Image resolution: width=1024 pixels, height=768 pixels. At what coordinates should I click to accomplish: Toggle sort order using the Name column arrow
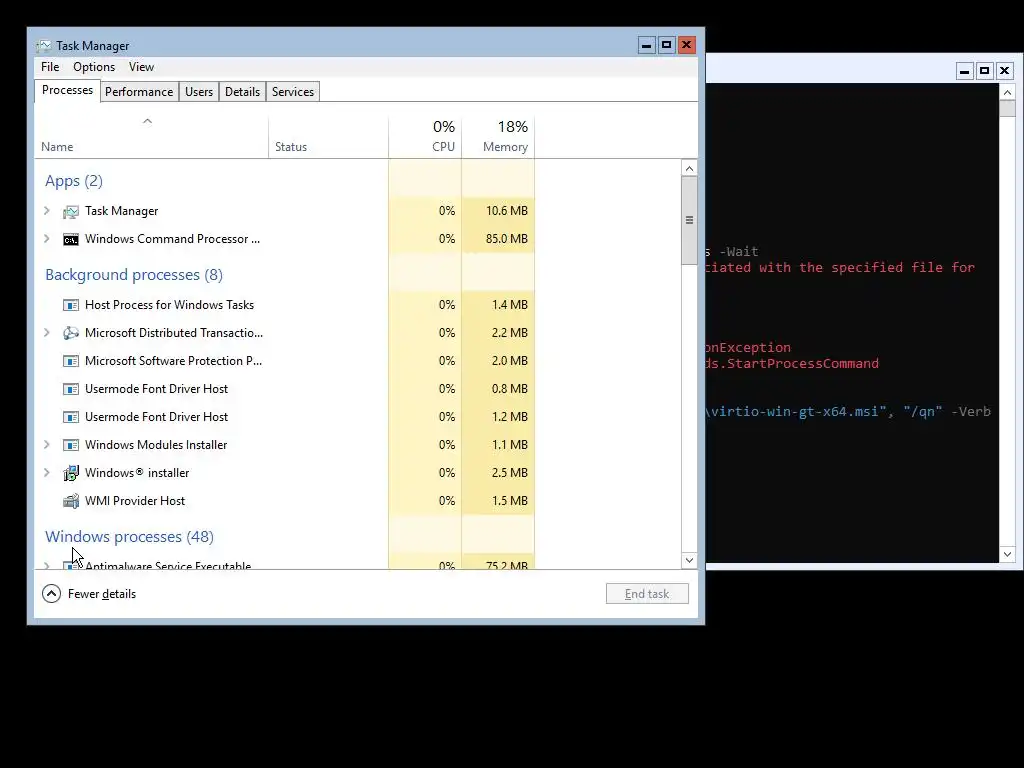pos(148,121)
